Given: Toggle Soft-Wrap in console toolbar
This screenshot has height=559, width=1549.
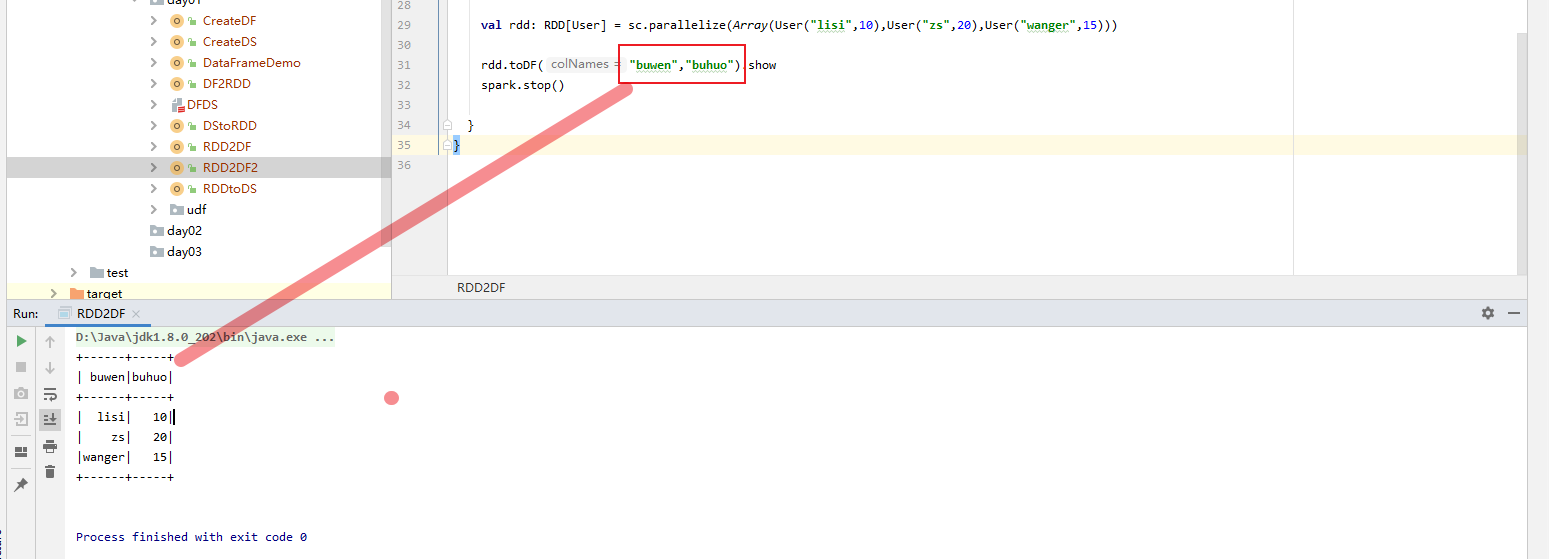Looking at the screenshot, I should (x=50, y=394).
